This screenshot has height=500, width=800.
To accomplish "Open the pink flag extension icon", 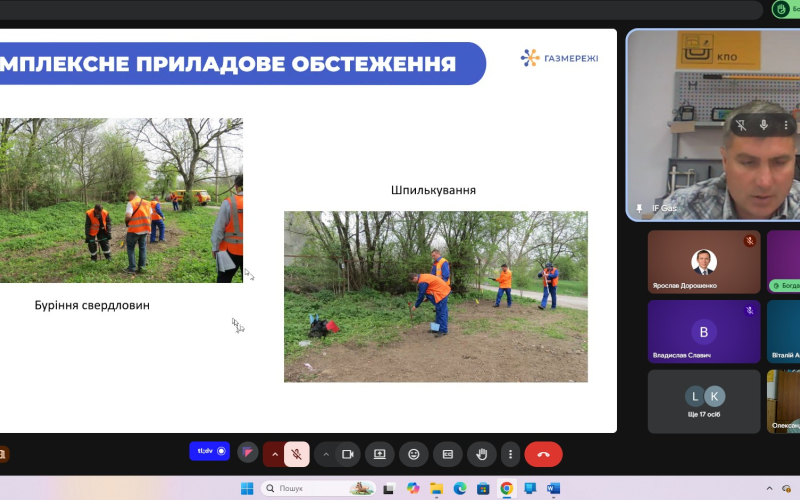I will point(247,453).
